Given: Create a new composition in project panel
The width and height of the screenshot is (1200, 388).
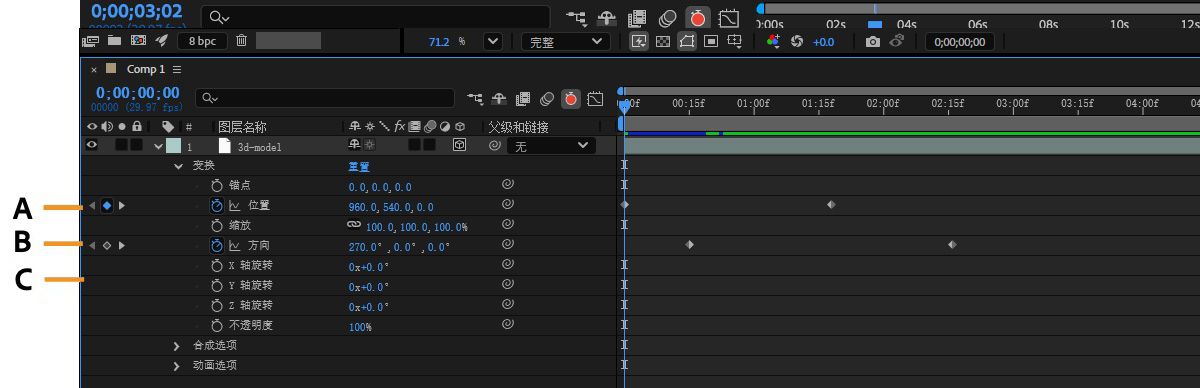Looking at the screenshot, I should pos(137,41).
